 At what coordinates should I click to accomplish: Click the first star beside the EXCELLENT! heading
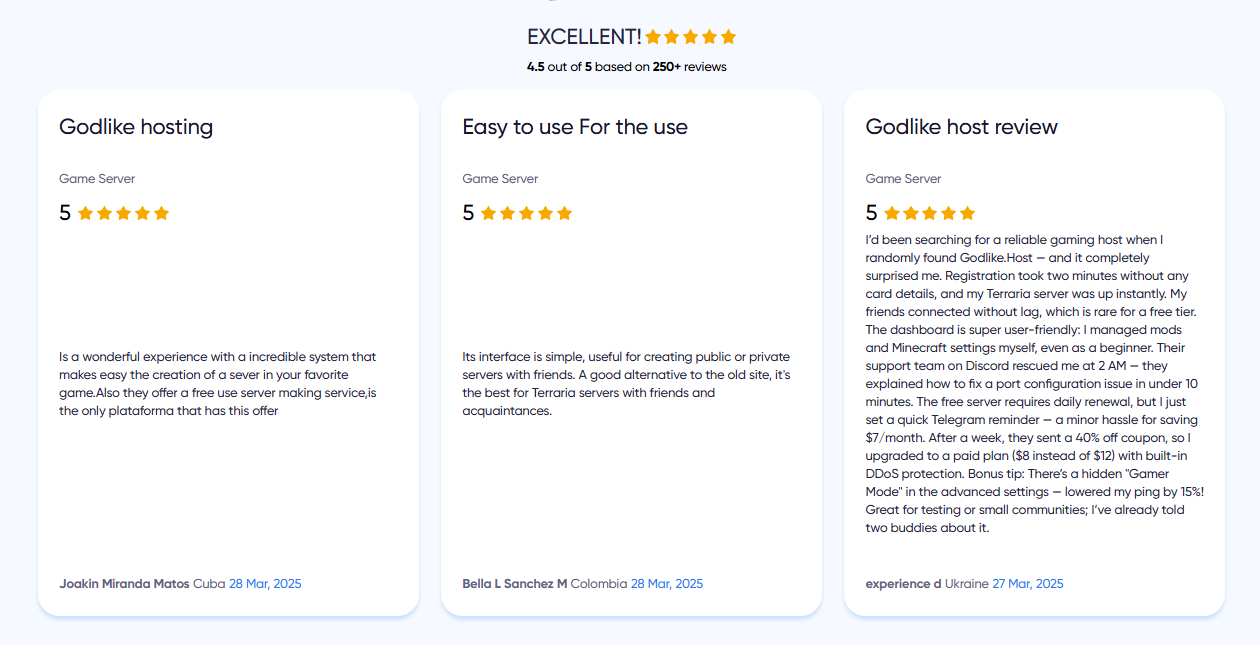click(653, 37)
